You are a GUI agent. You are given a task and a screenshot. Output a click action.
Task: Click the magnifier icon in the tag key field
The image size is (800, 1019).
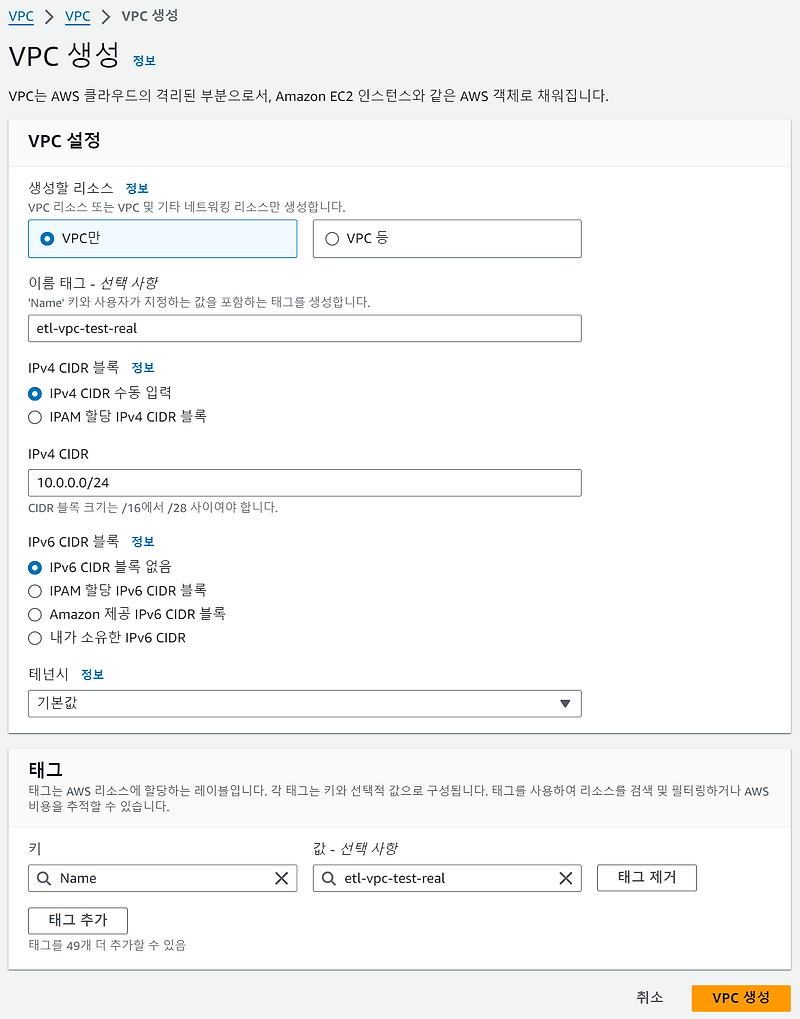pyautogui.click(x=44, y=878)
